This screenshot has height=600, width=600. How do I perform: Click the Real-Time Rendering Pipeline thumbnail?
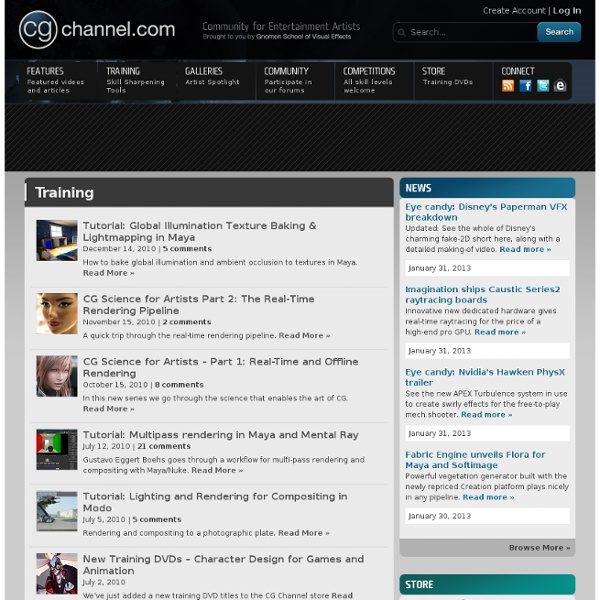57,313
